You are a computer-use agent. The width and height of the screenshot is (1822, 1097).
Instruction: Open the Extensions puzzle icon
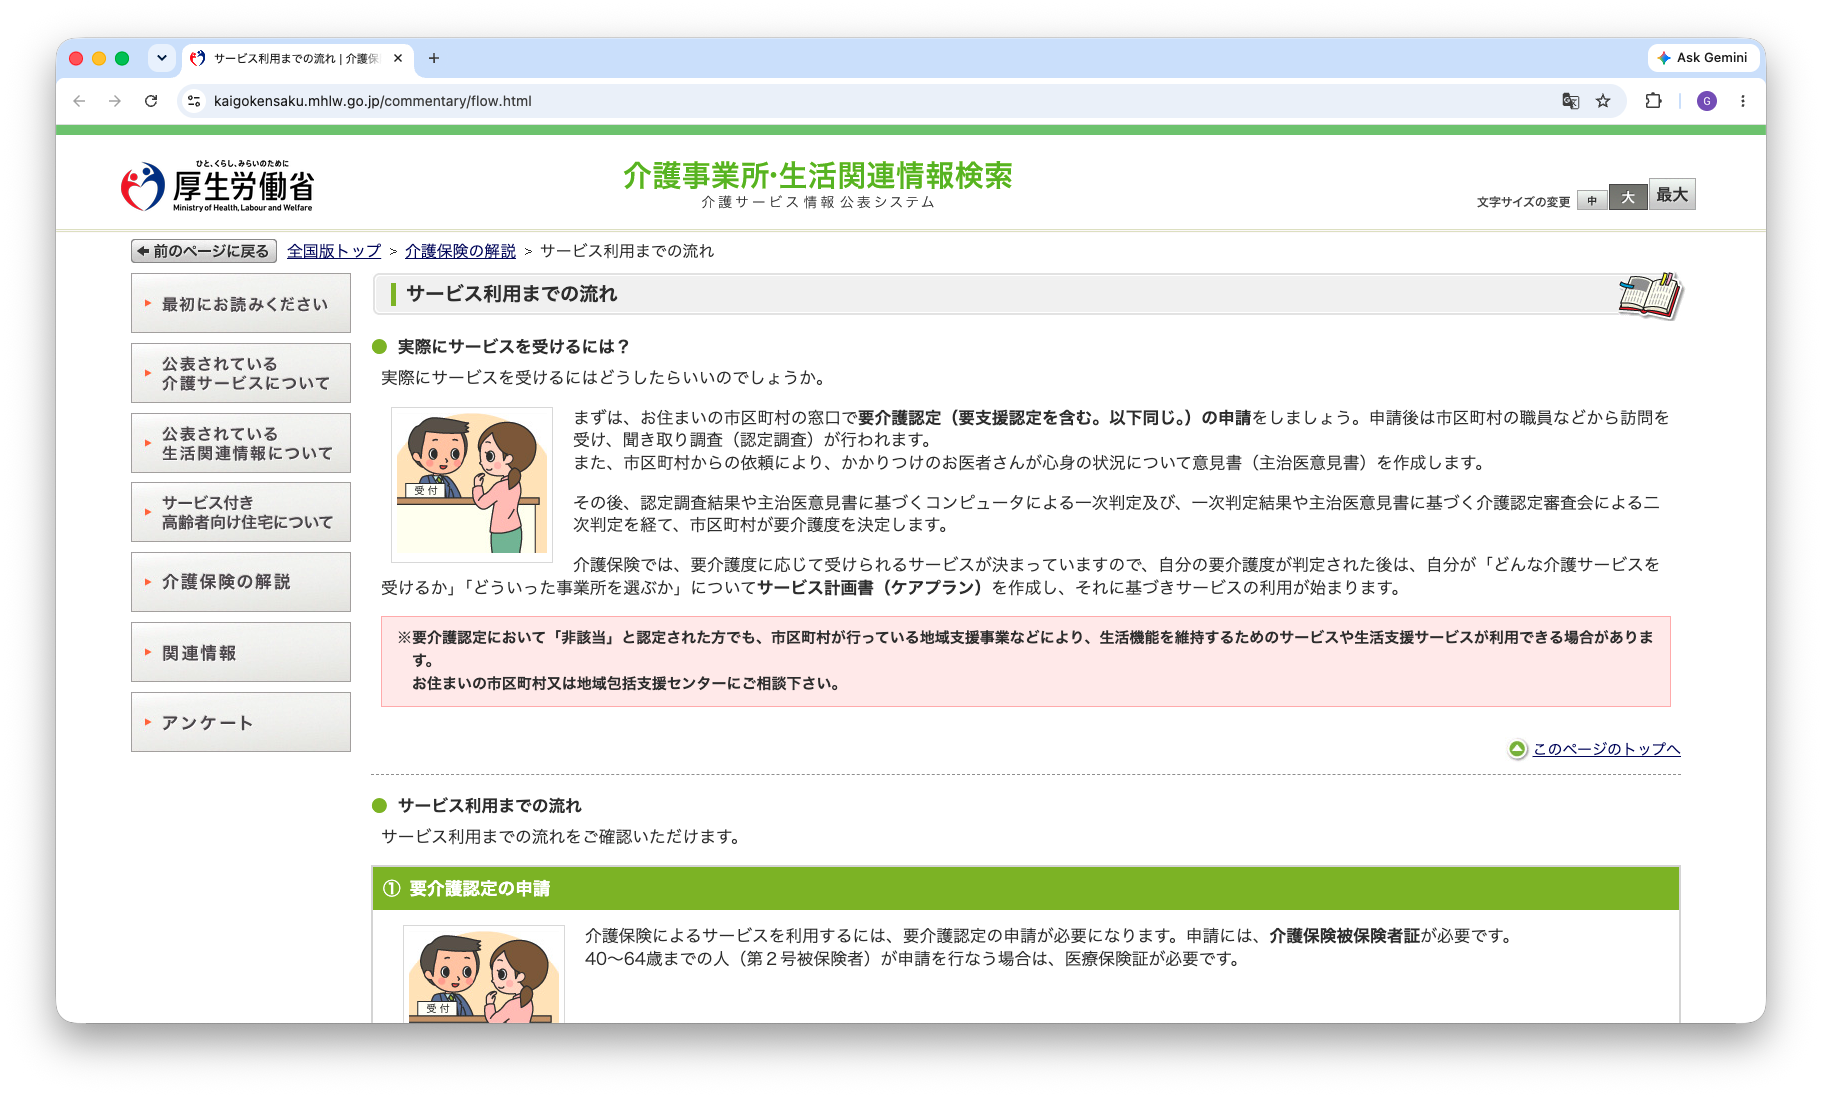point(1653,101)
